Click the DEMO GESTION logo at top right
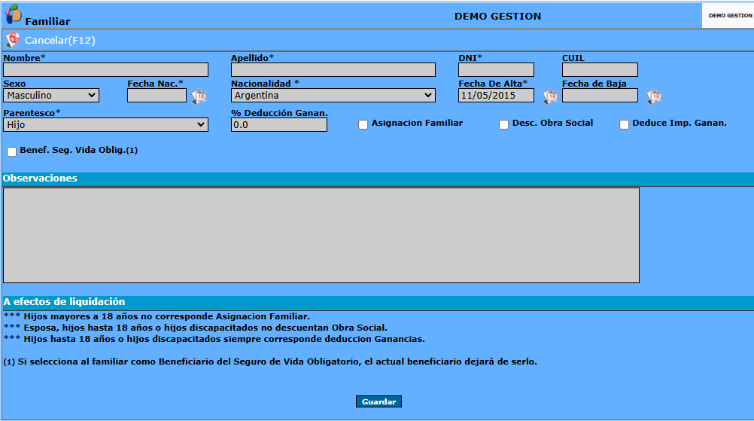The width and height of the screenshot is (754, 421). pyautogui.click(x=729, y=16)
